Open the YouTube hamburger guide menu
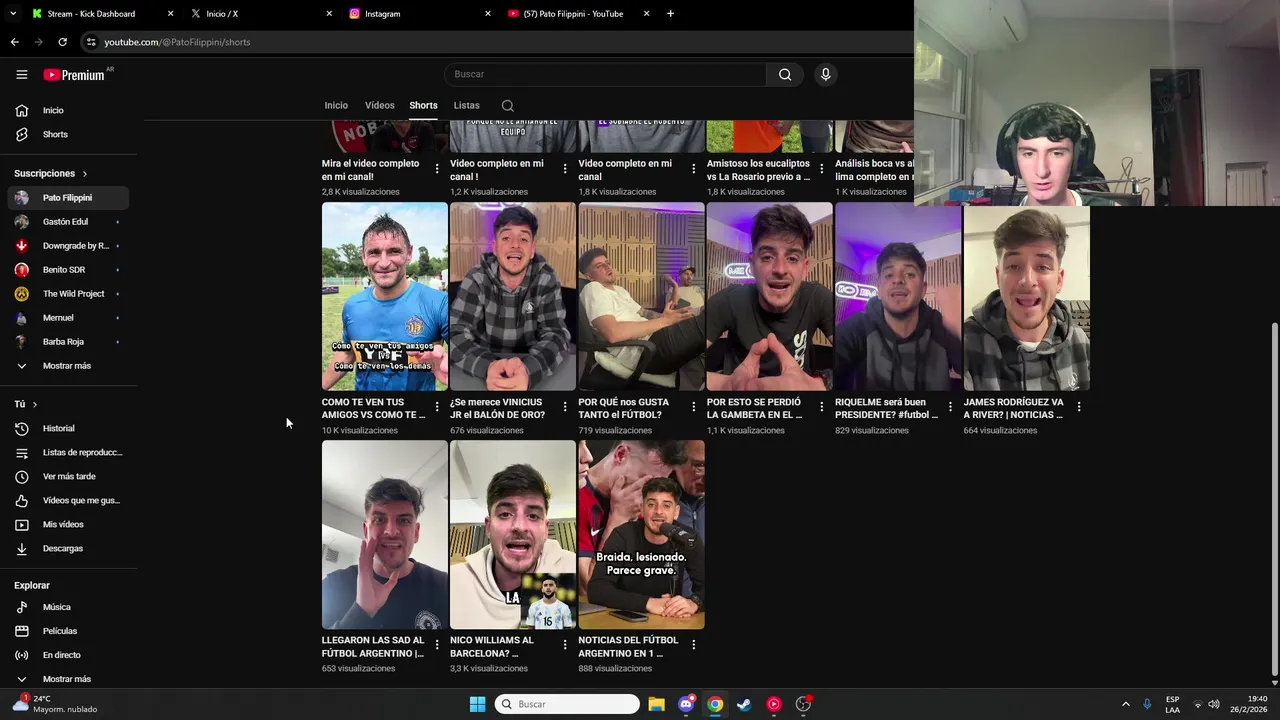The height and width of the screenshot is (720, 1280). pyautogui.click(x=21, y=74)
